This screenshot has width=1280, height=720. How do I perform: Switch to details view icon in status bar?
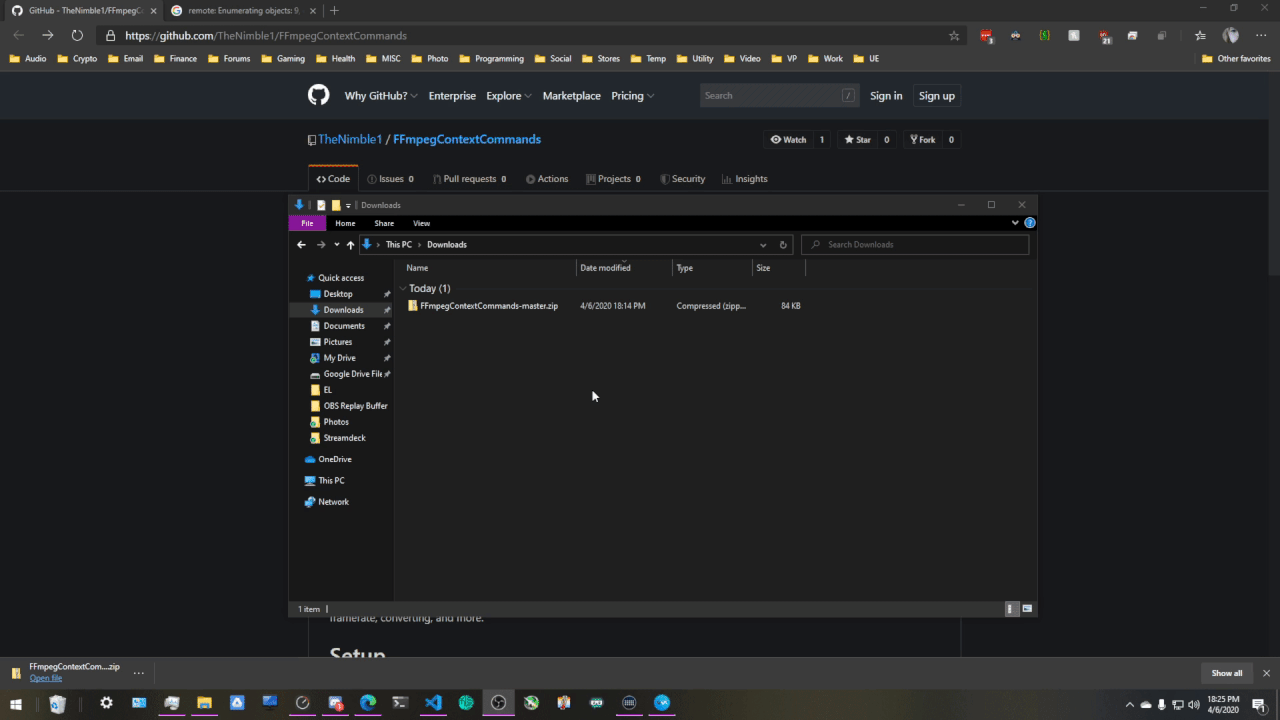1011,608
